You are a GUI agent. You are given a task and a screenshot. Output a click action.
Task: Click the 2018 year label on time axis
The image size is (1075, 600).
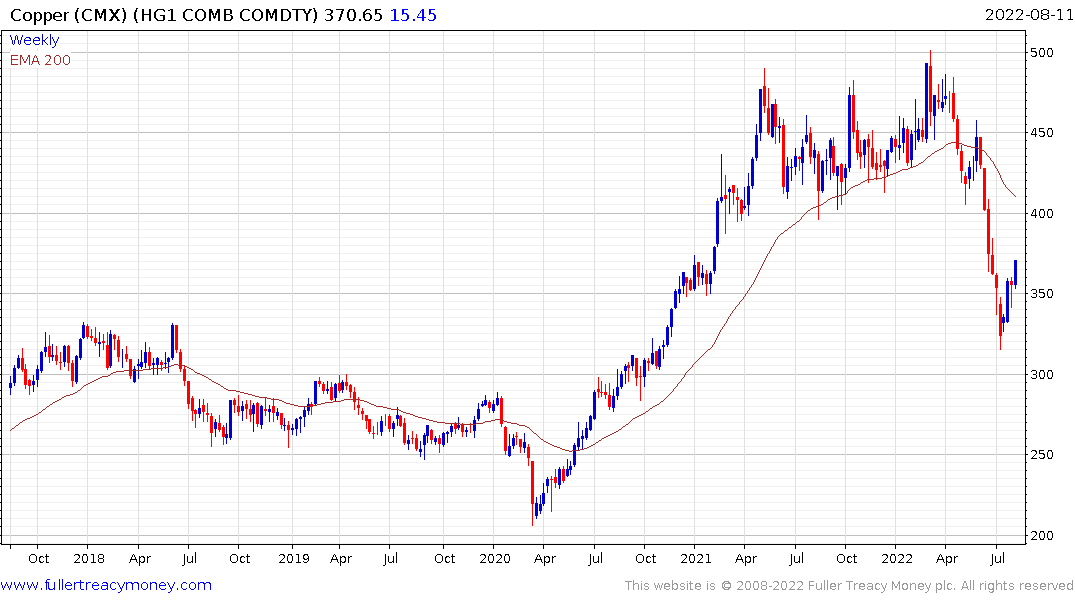89,558
